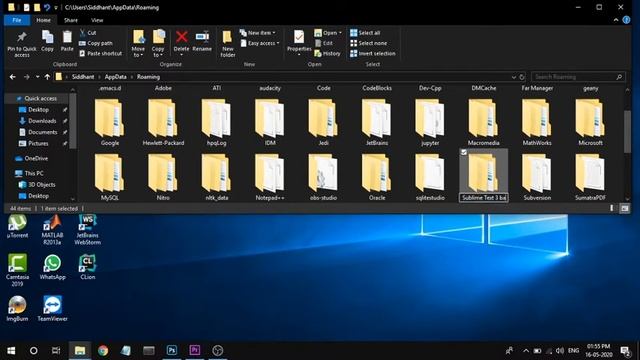Open the CLion desktop shortcut

(x=87, y=267)
